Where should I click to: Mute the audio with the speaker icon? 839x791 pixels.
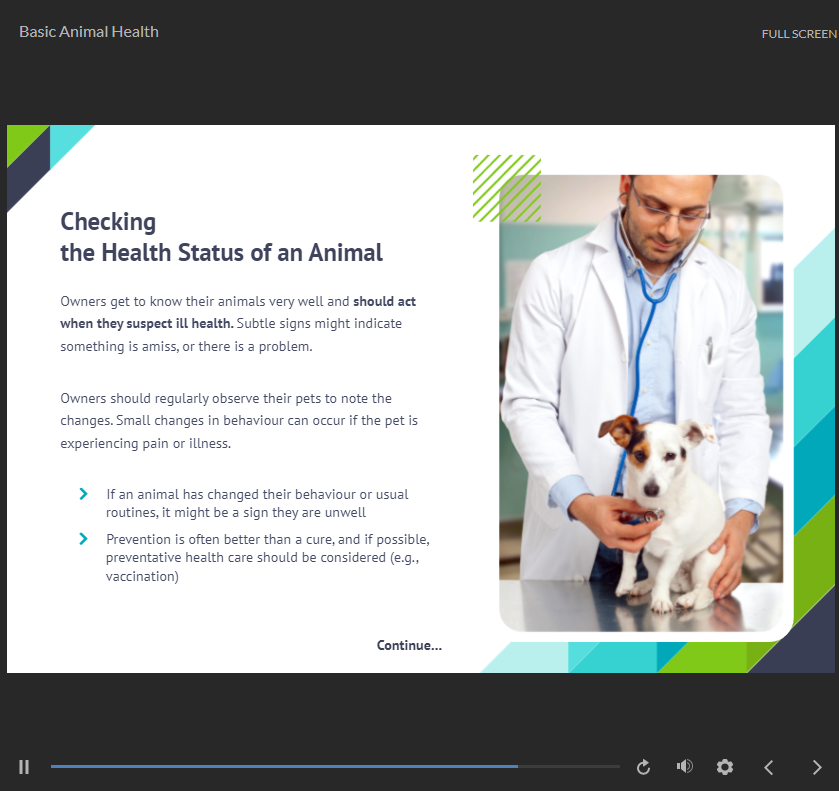click(684, 766)
